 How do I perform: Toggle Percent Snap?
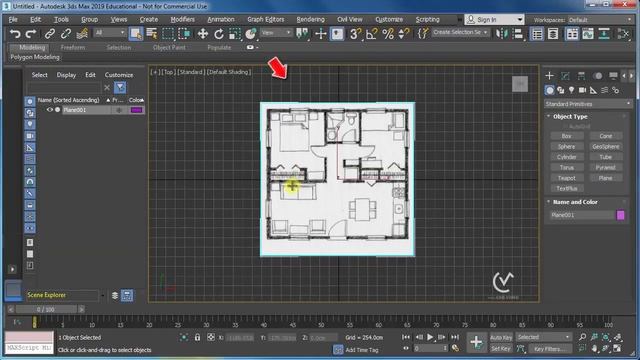click(388, 33)
